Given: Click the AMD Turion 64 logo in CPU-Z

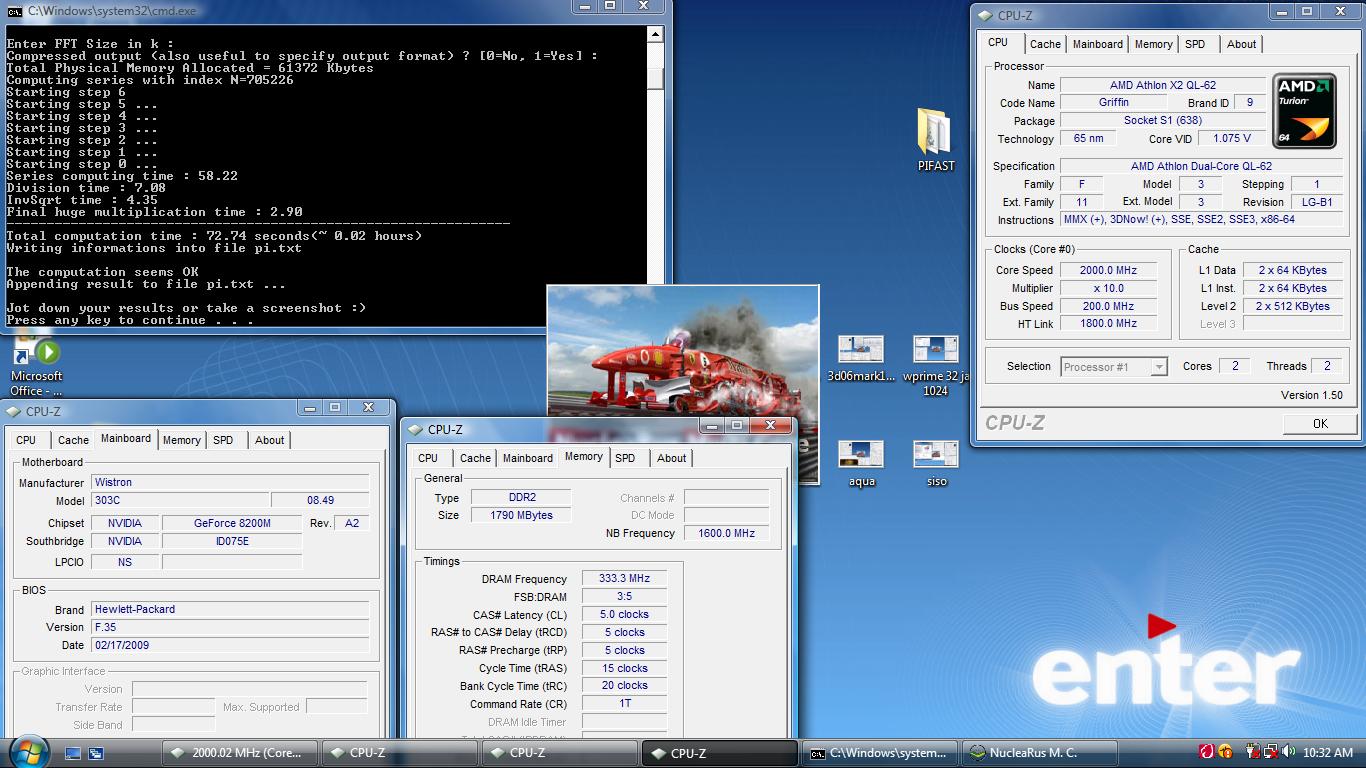Looking at the screenshot, I should tap(1304, 110).
